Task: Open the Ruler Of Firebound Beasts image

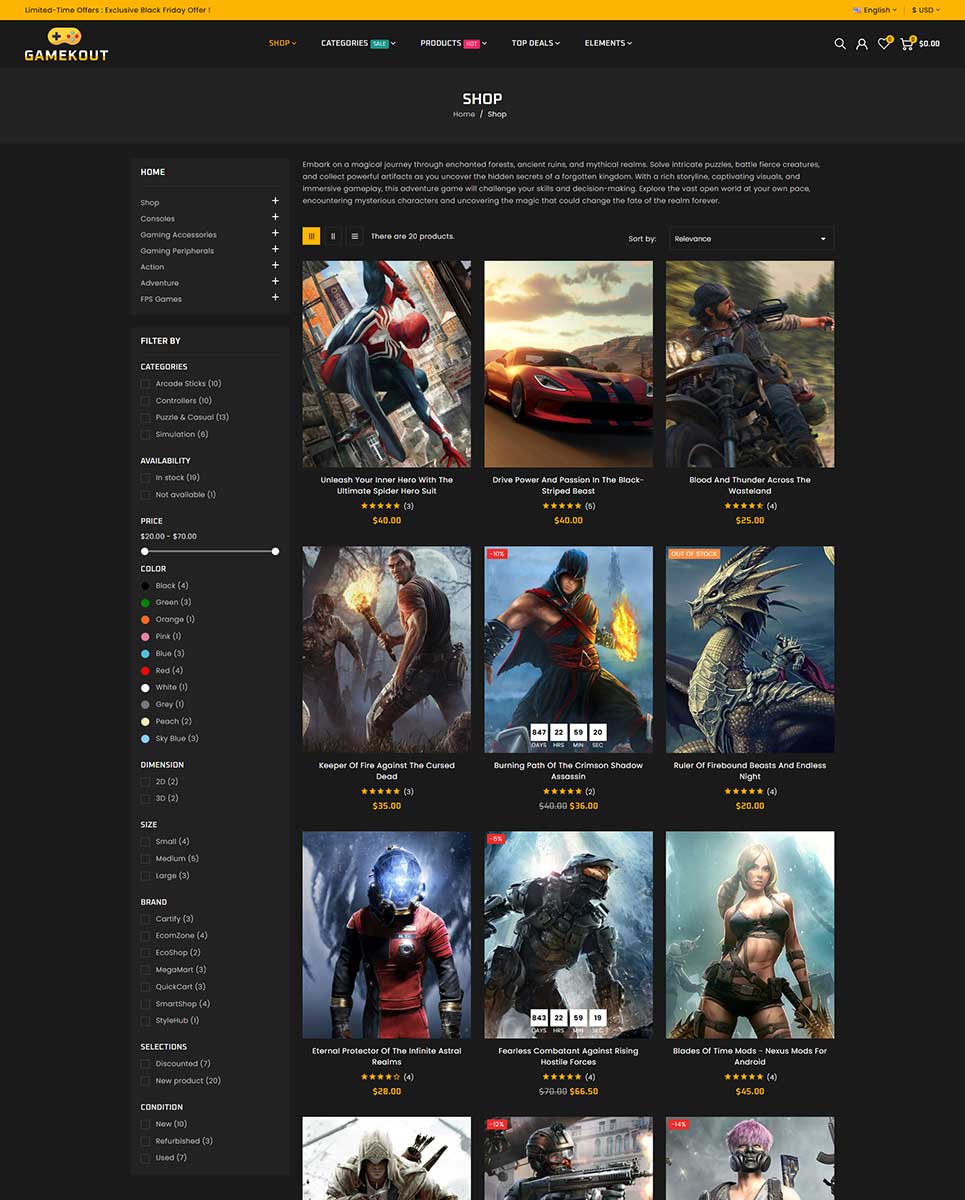Action: coord(750,650)
